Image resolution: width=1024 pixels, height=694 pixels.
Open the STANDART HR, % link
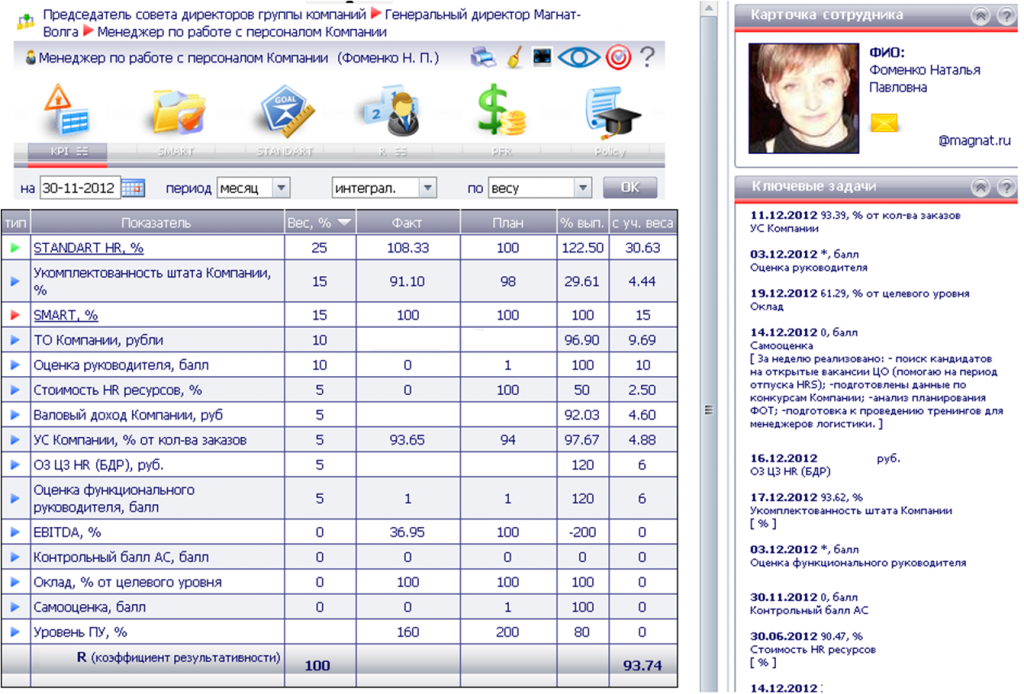[89, 248]
